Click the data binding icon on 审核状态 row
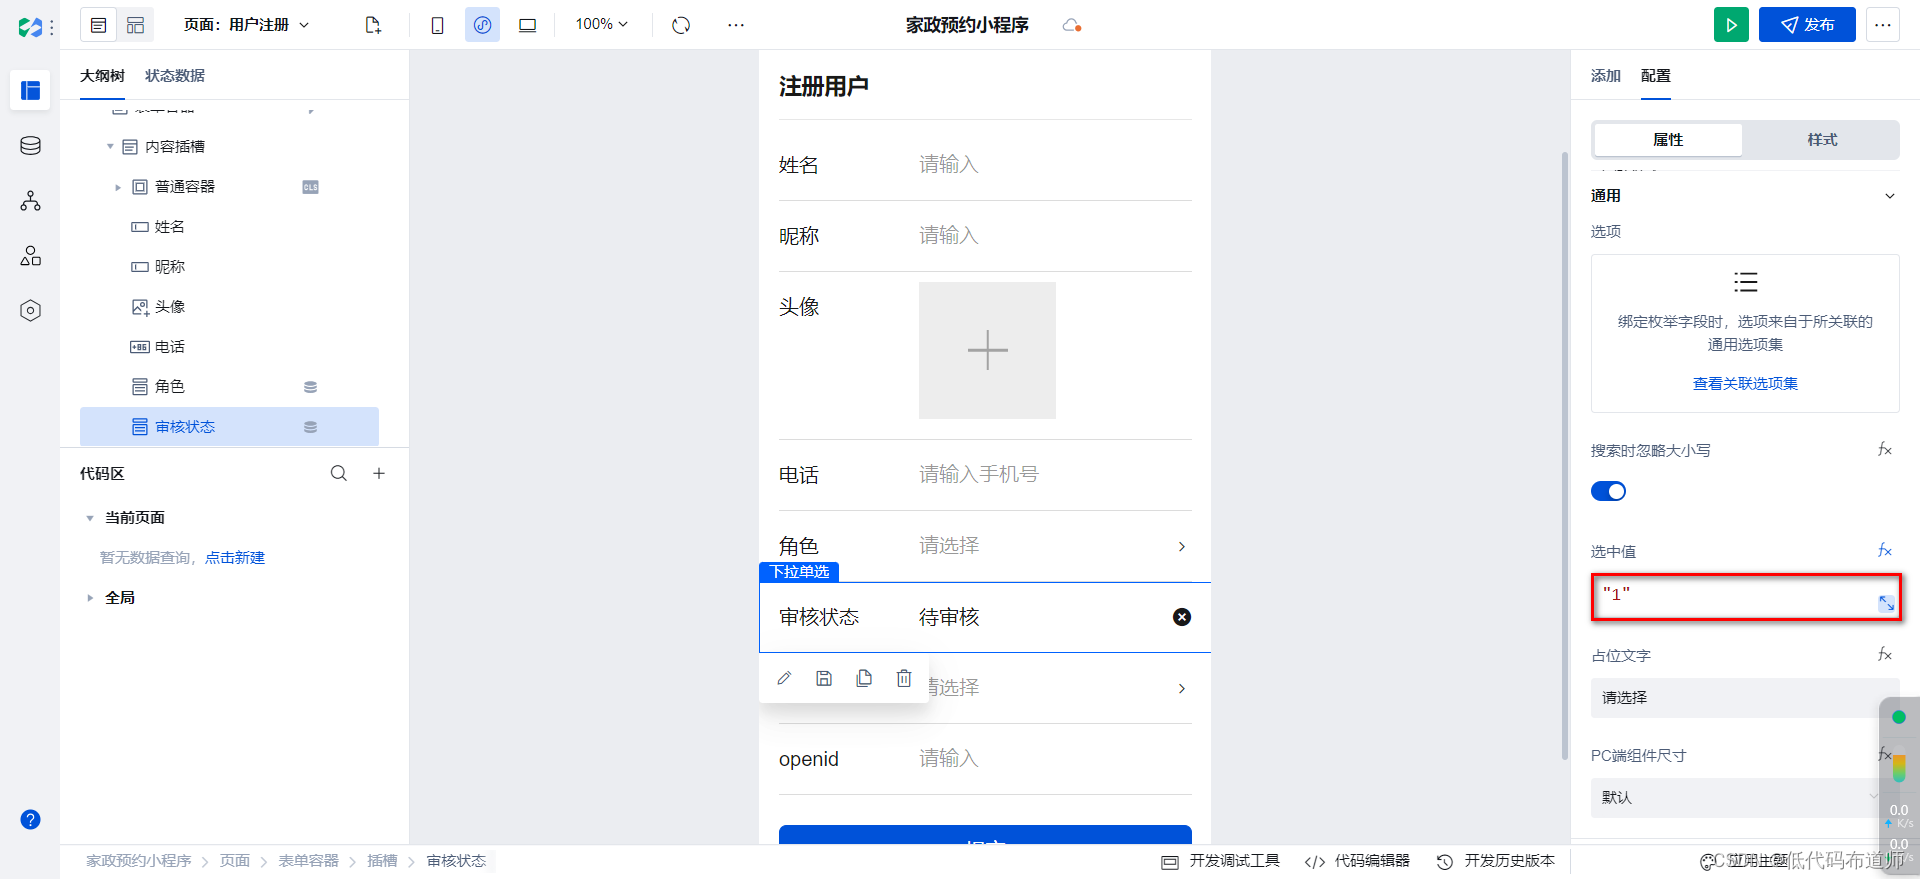This screenshot has width=1920, height=879. point(311,427)
